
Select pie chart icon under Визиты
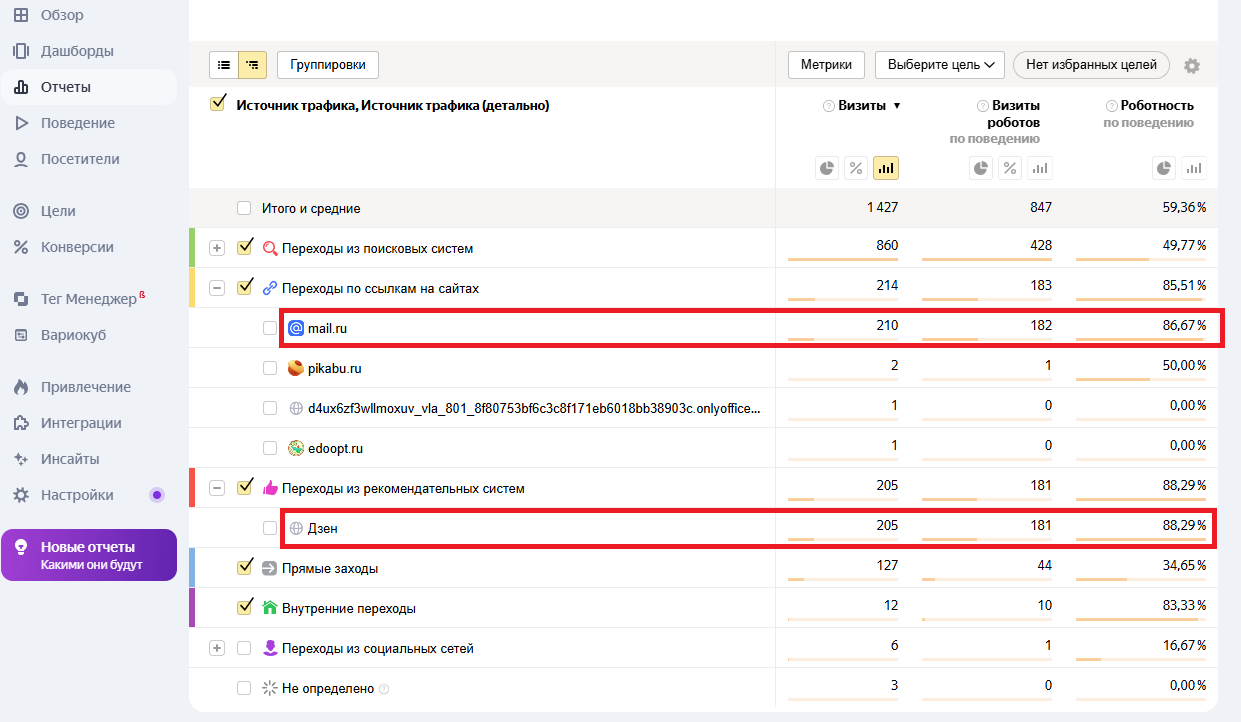pos(827,168)
